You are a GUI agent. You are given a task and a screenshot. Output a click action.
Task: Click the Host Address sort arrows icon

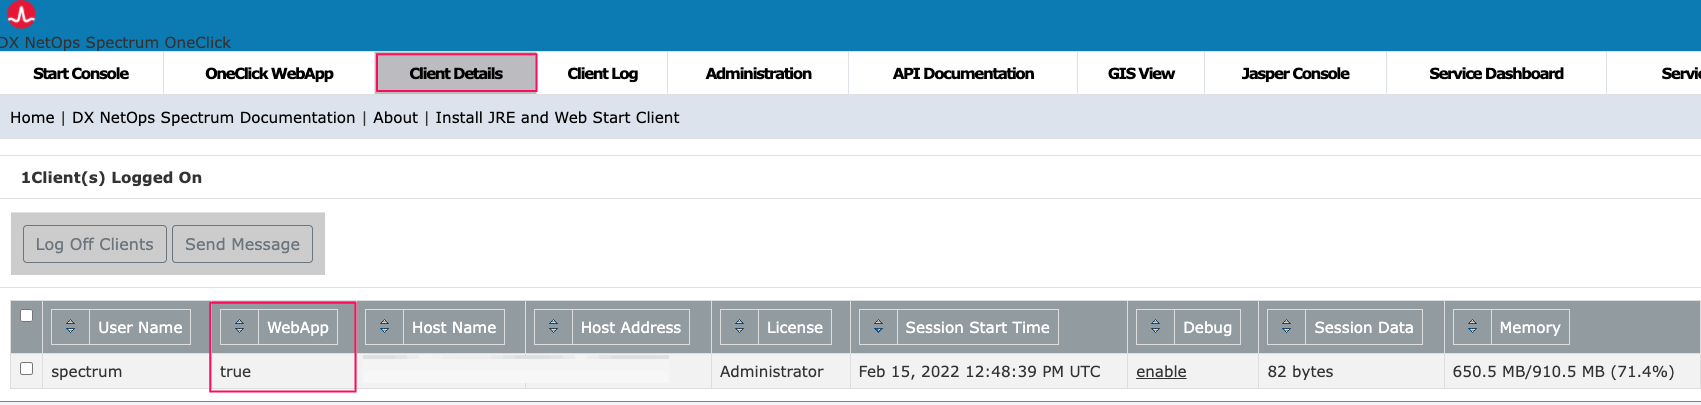point(553,327)
